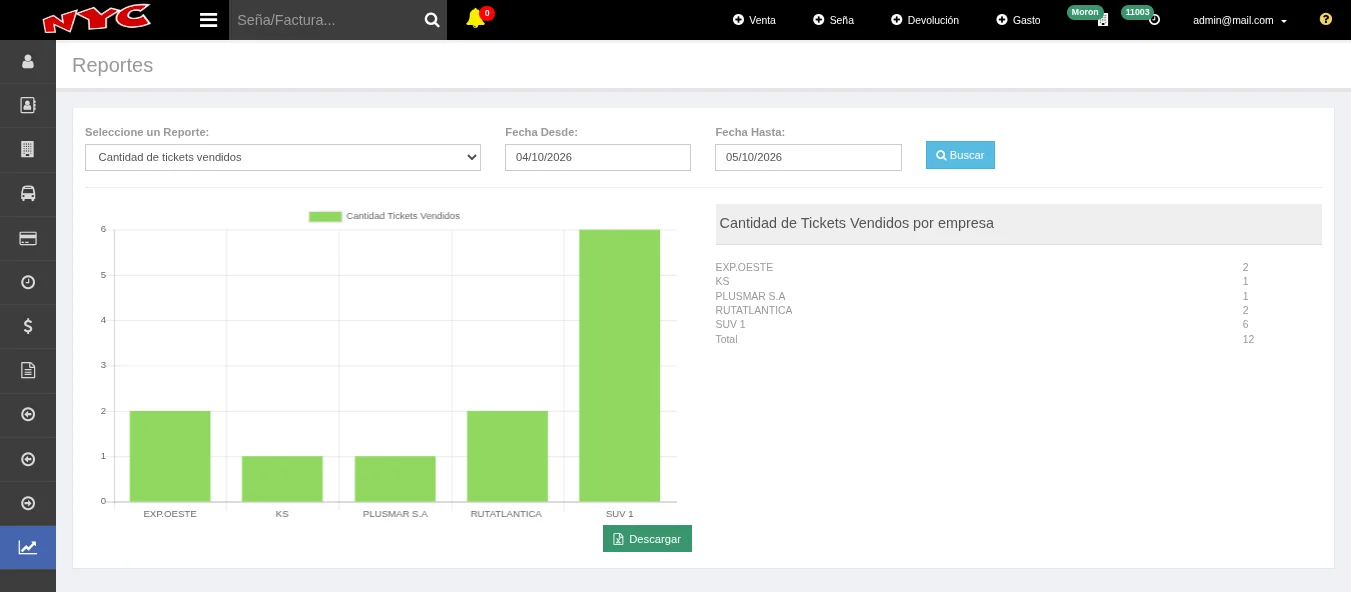Select the RUTATLANTICA row in the table
The image size is (1351, 592).
click(x=1019, y=310)
